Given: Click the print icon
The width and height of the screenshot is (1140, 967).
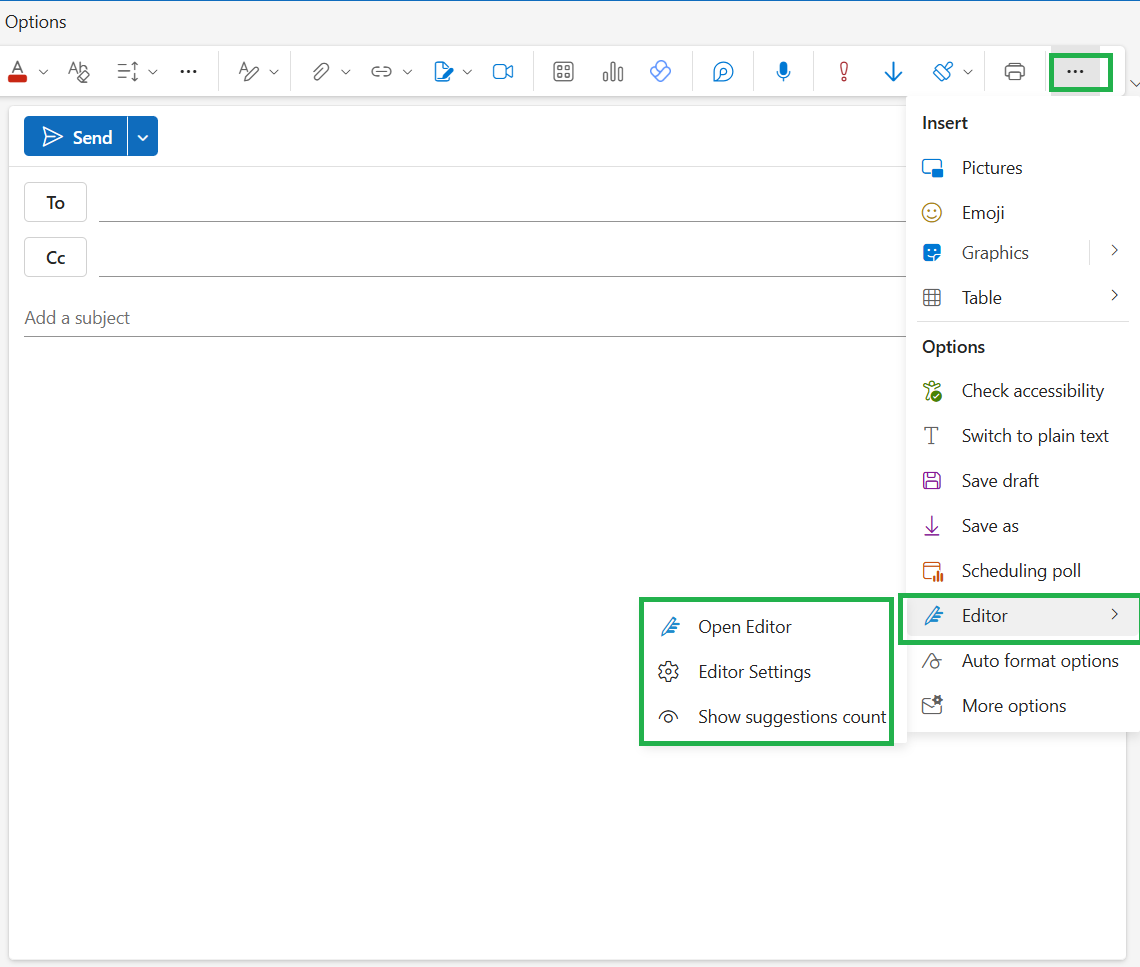Looking at the screenshot, I should pos(1014,71).
